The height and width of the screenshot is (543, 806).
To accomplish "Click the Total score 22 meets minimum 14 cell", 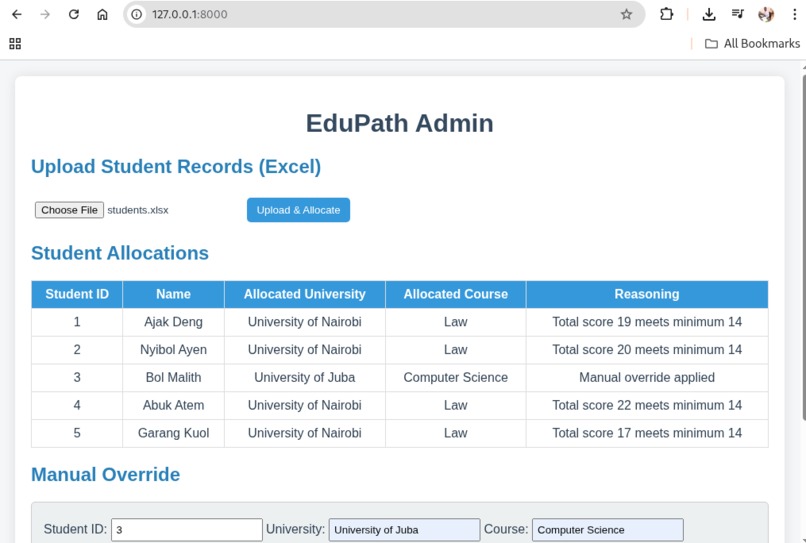I will click(647, 405).
